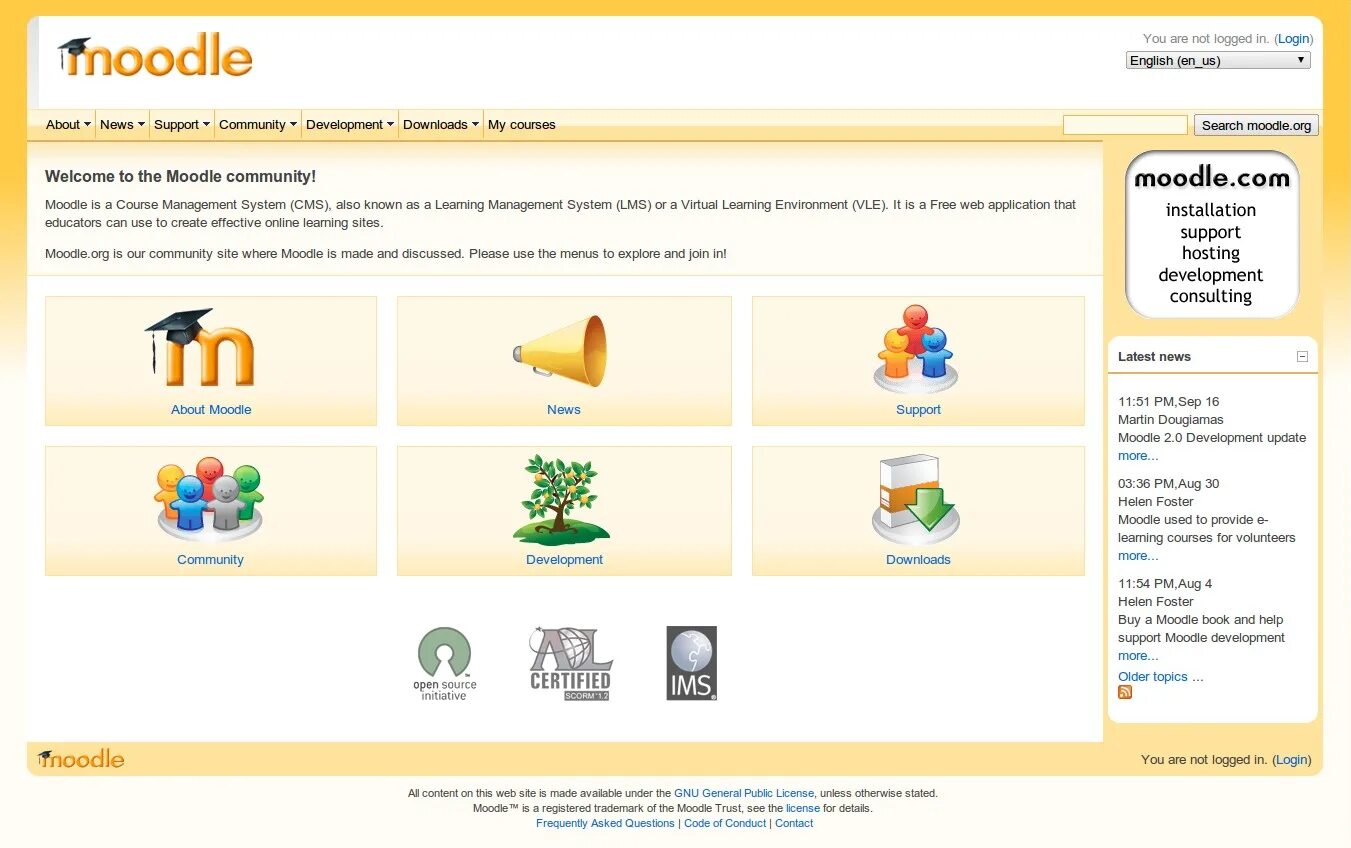Click the Search moodle.org button

pos(1256,125)
